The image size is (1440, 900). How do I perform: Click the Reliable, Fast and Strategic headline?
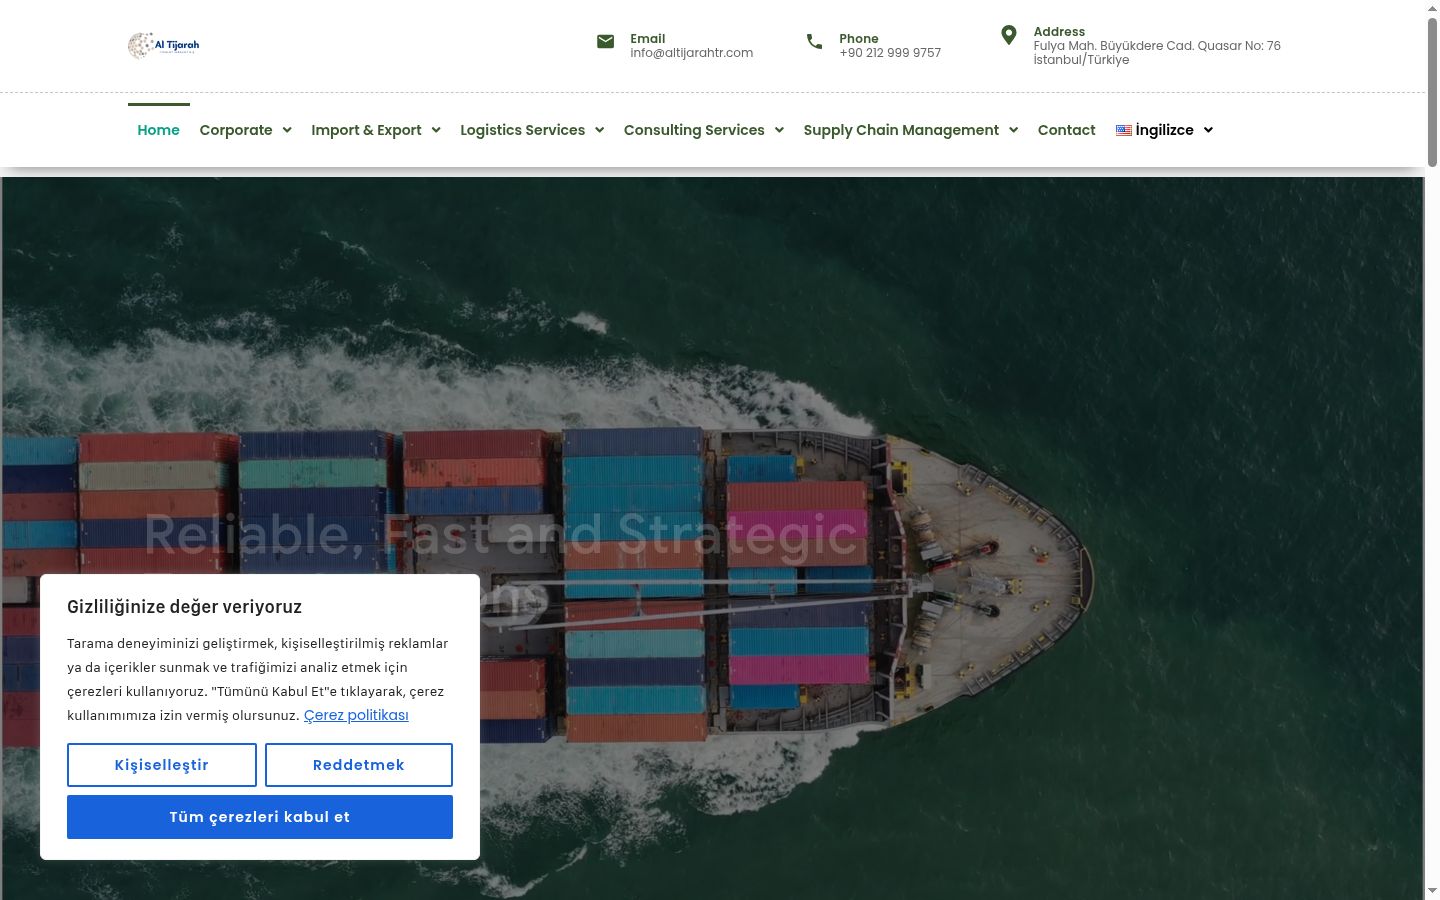(x=501, y=534)
